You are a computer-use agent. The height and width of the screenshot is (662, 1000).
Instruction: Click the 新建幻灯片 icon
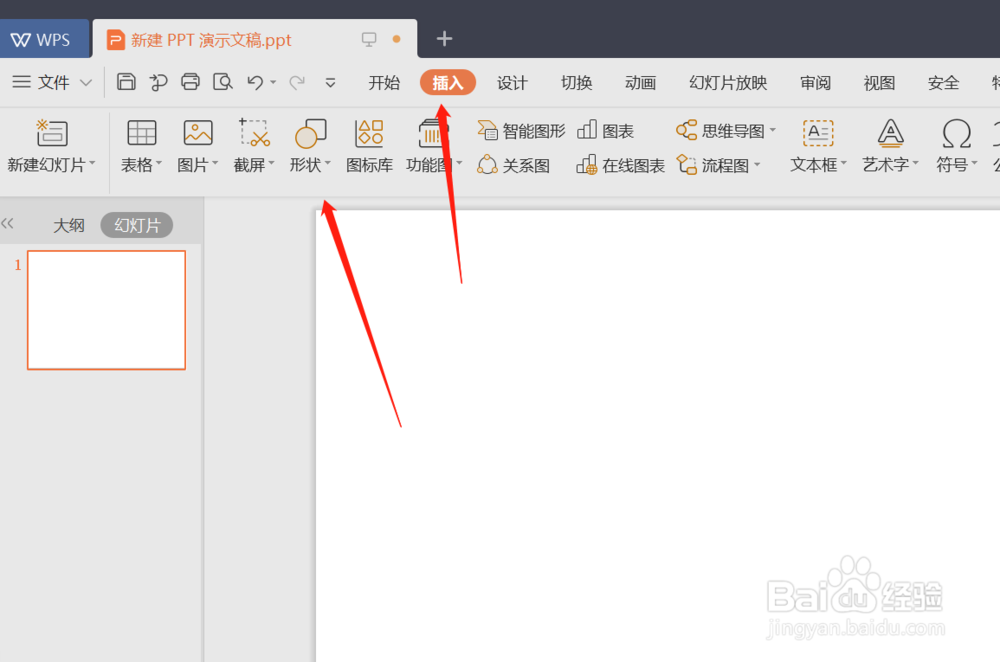click(x=51, y=133)
